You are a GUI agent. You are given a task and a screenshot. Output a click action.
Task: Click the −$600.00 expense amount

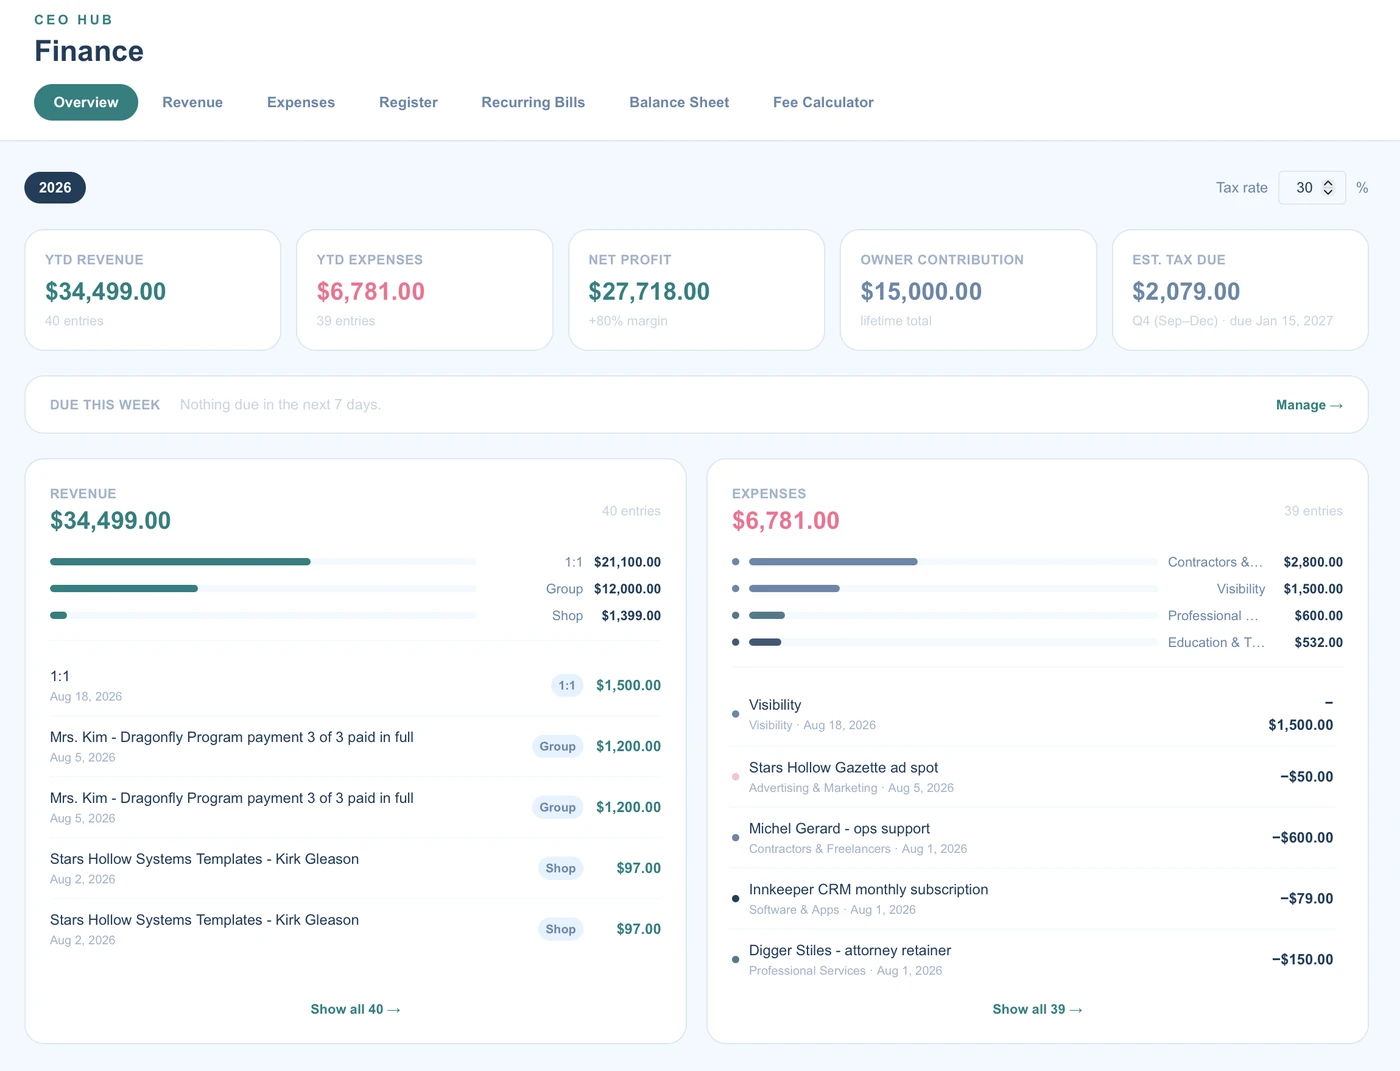[1302, 838]
